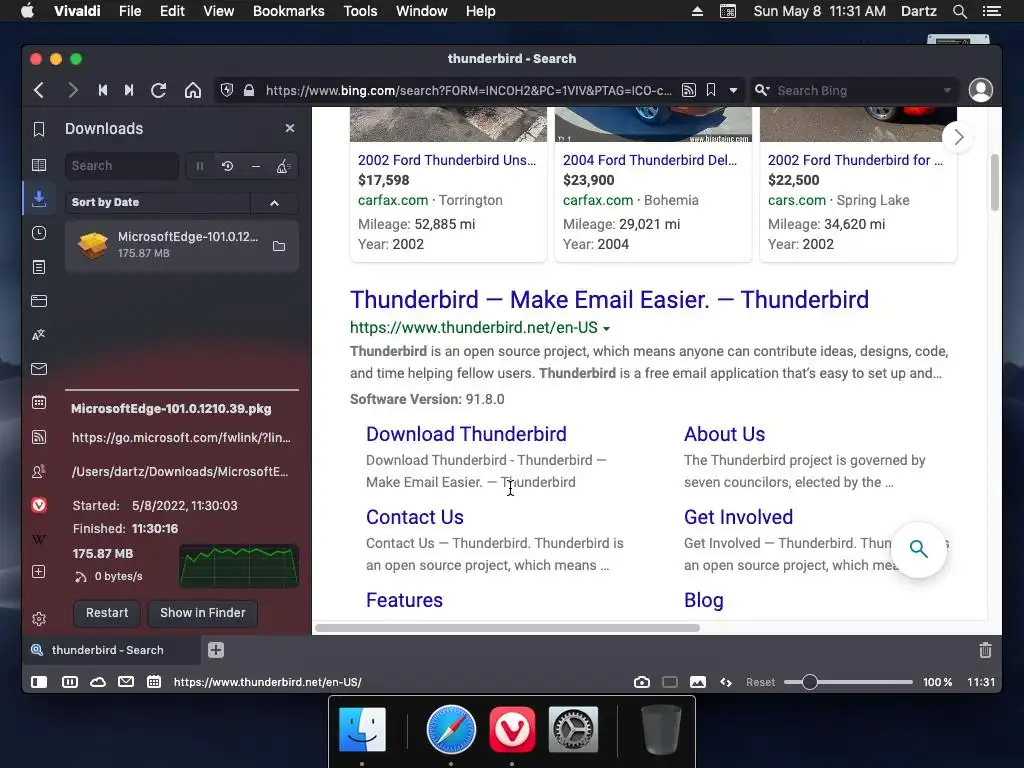The height and width of the screenshot is (768, 1024).
Task: Expand thunderbird.net URL dropdown arrow
Action: [607, 328]
